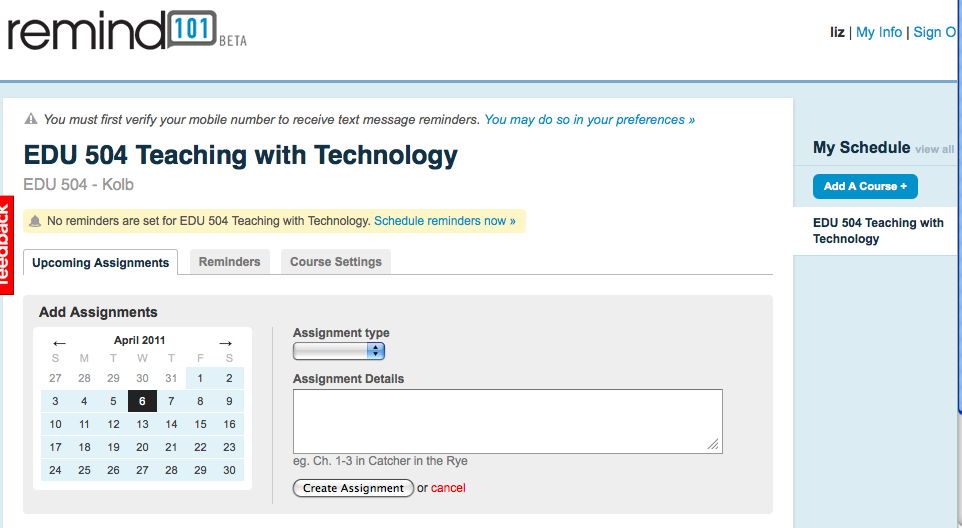The height and width of the screenshot is (528, 962).
Task: Choose April 26 on the calendar
Action: (x=114, y=470)
